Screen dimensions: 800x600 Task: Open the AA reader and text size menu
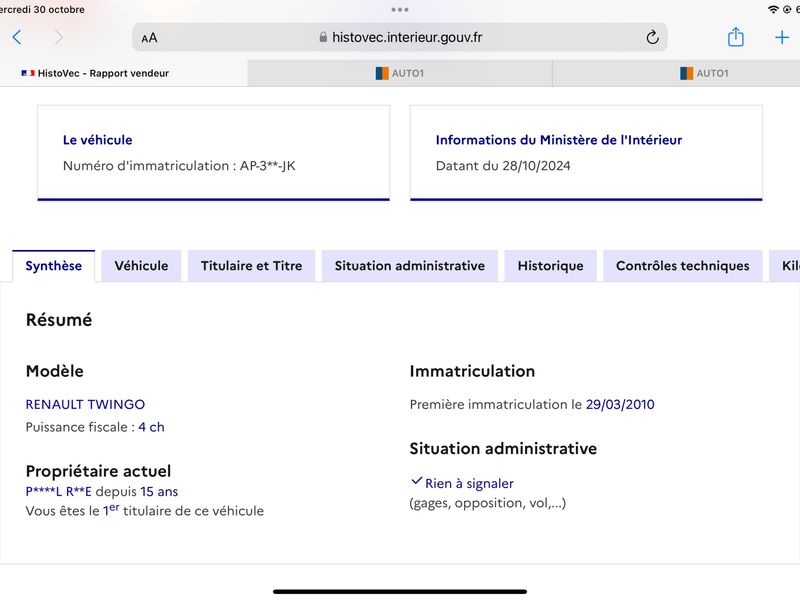[x=149, y=38]
